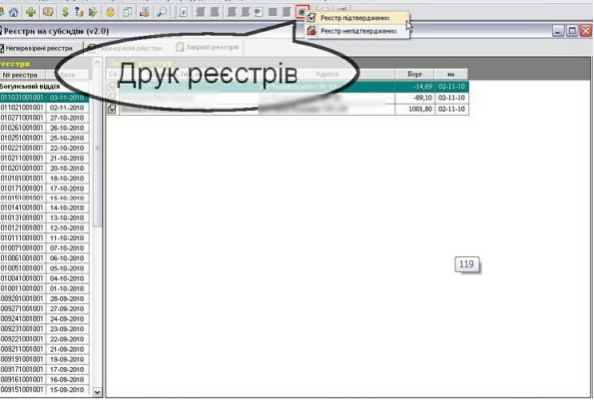Click the magnifying glass search icon
Image resolution: width=594 pixels, height=400 pixels.
click(x=162, y=12)
